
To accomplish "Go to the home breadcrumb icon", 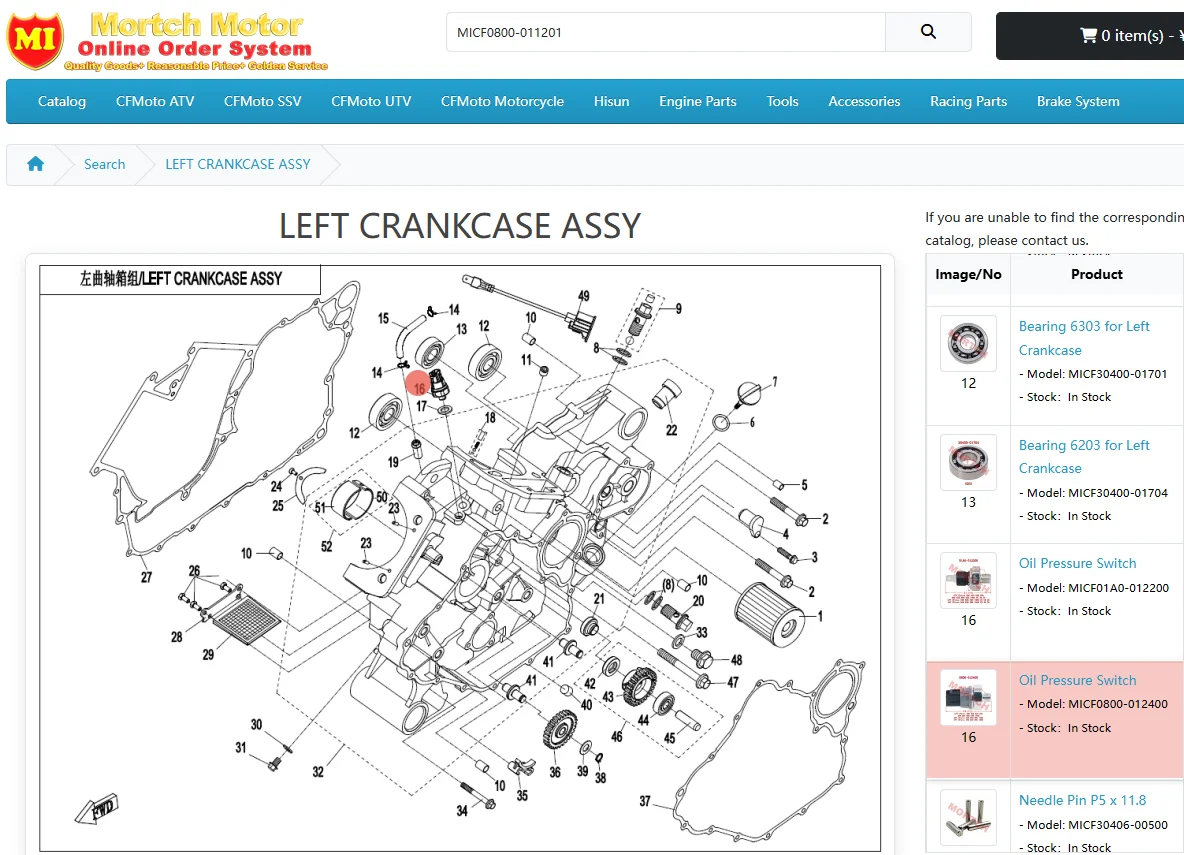I will coord(35,164).
